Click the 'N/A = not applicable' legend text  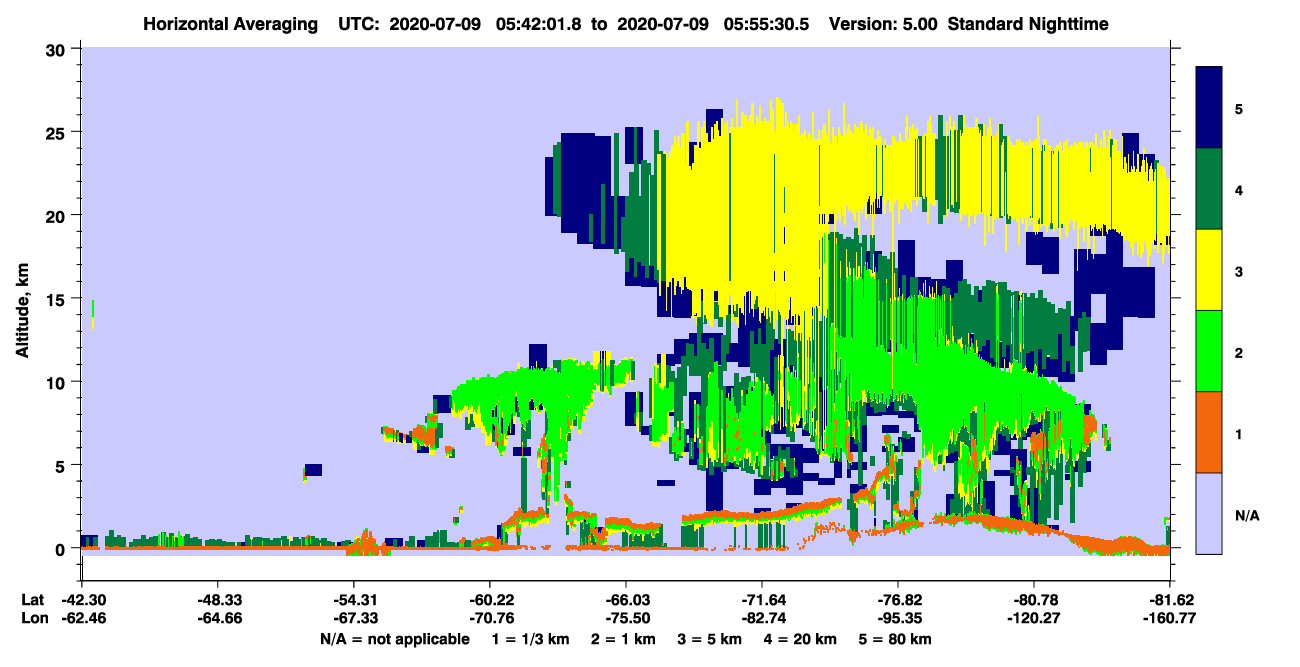pyautogui.click(x=394, y=638)
